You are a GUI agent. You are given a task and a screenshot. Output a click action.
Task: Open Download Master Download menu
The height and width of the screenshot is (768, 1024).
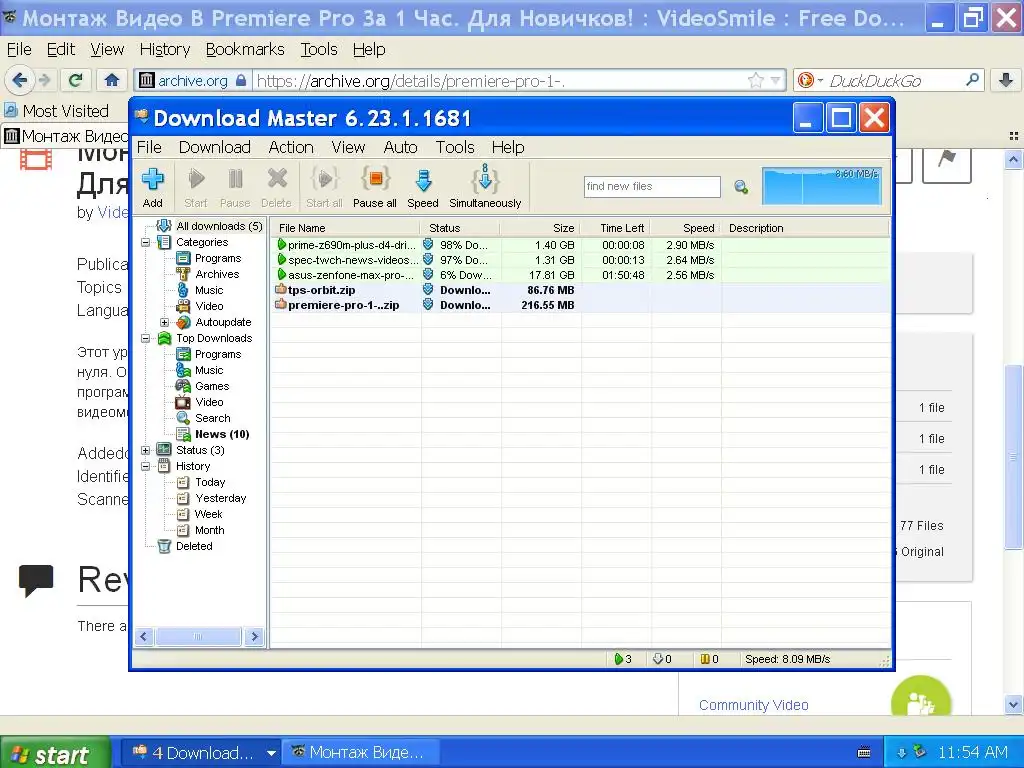(x=215, y=148)
